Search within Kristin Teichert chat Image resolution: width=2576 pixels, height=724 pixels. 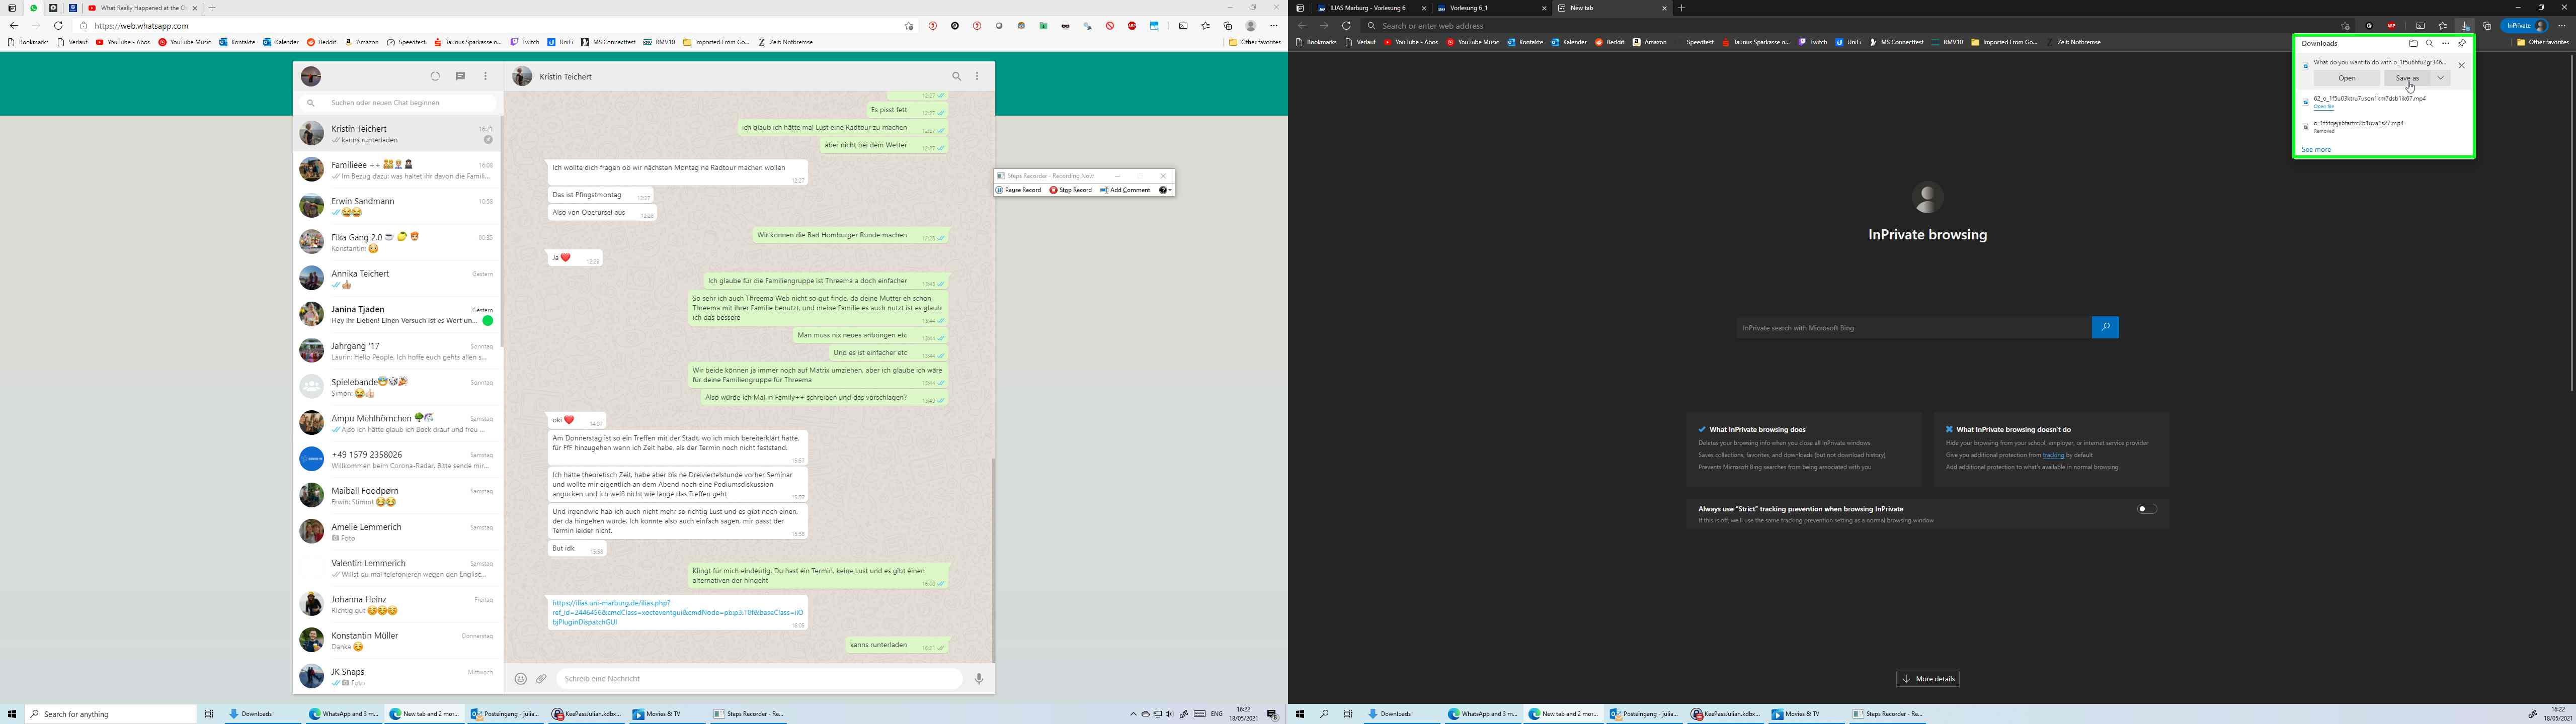coord(956,76)
